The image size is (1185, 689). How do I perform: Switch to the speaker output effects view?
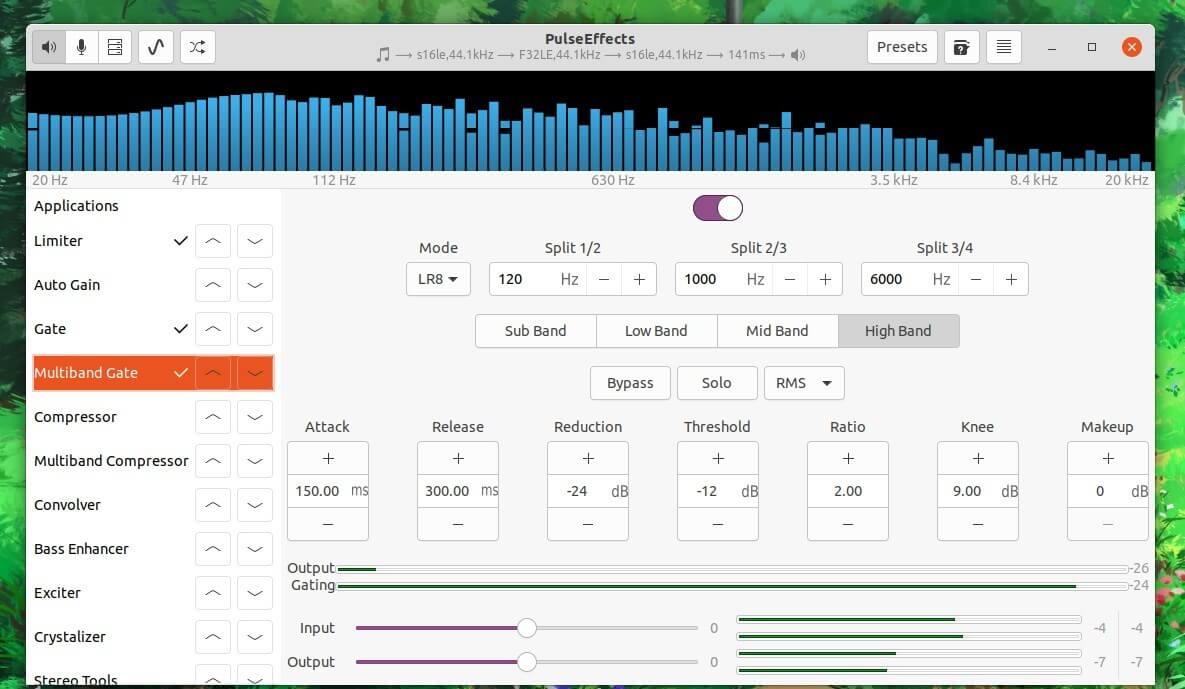point(49,47)
